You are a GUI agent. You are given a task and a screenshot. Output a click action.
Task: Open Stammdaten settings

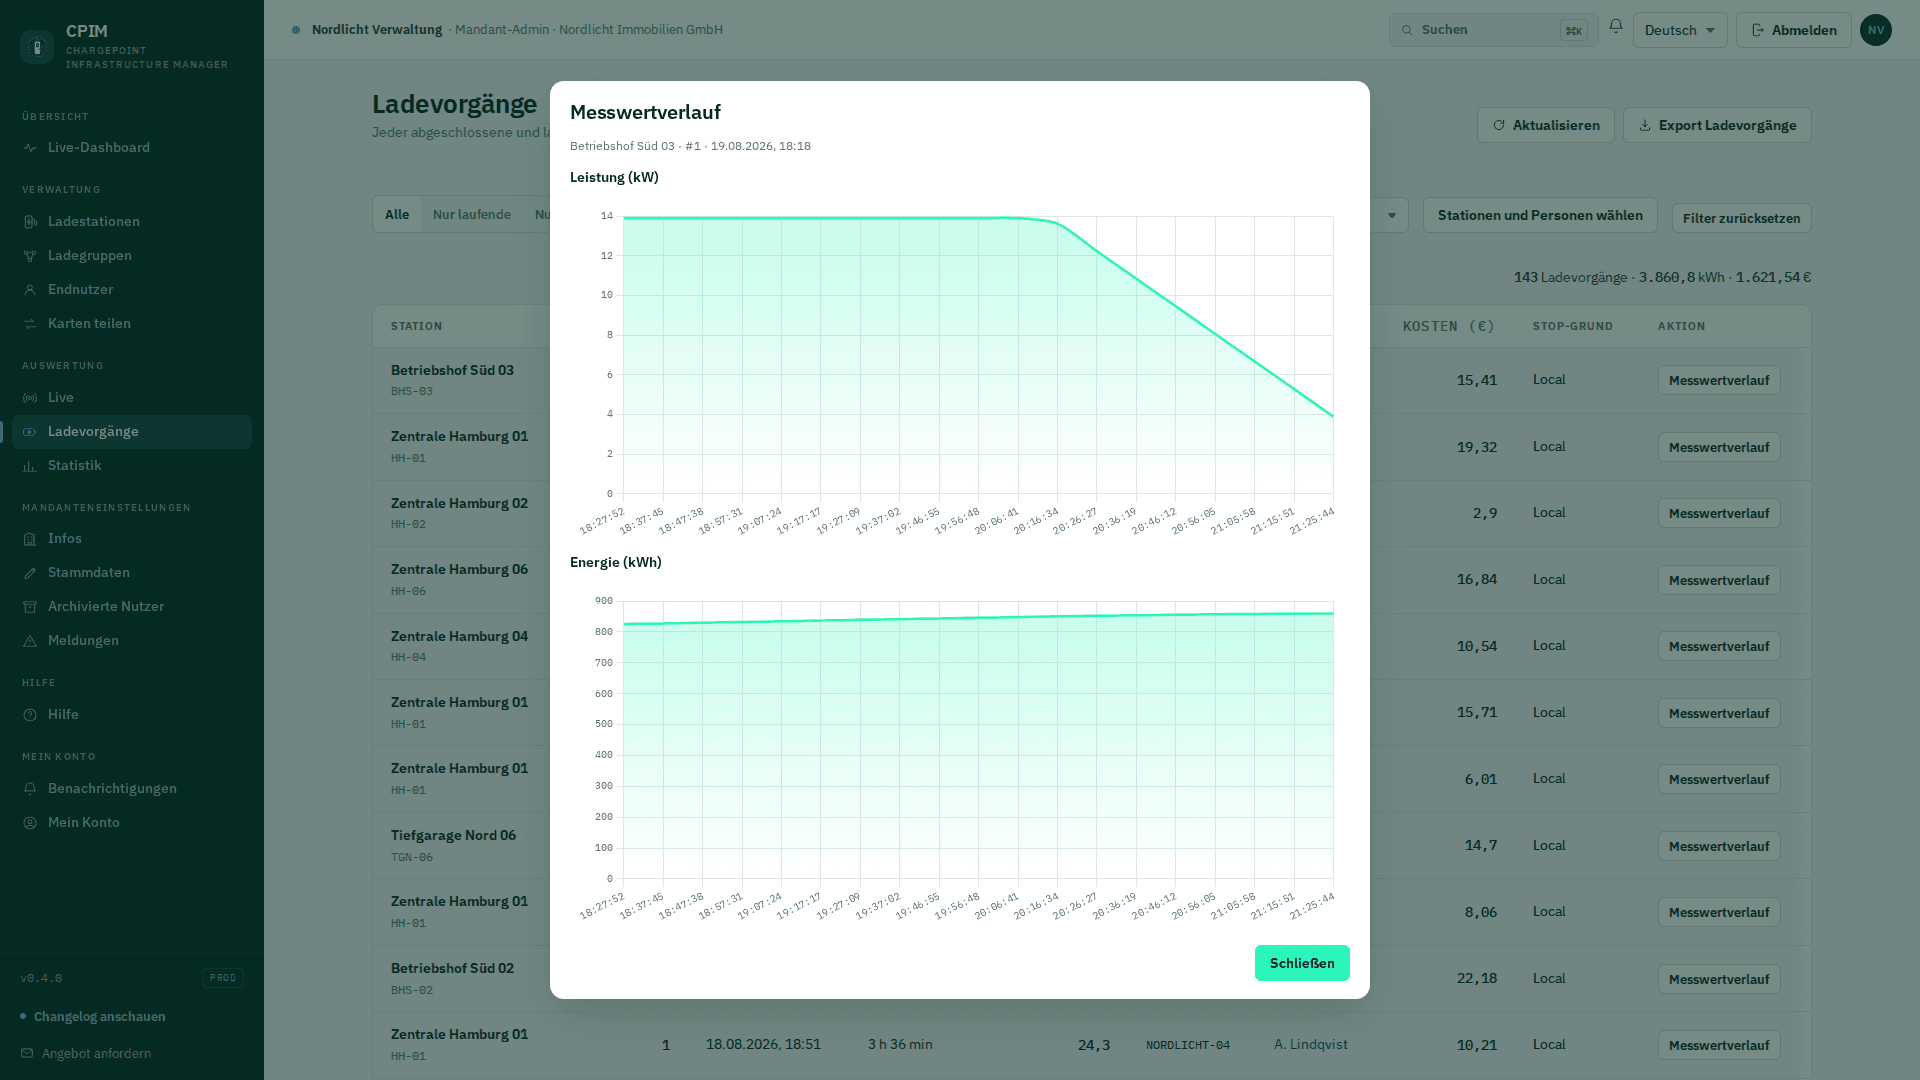pos(132,572)
